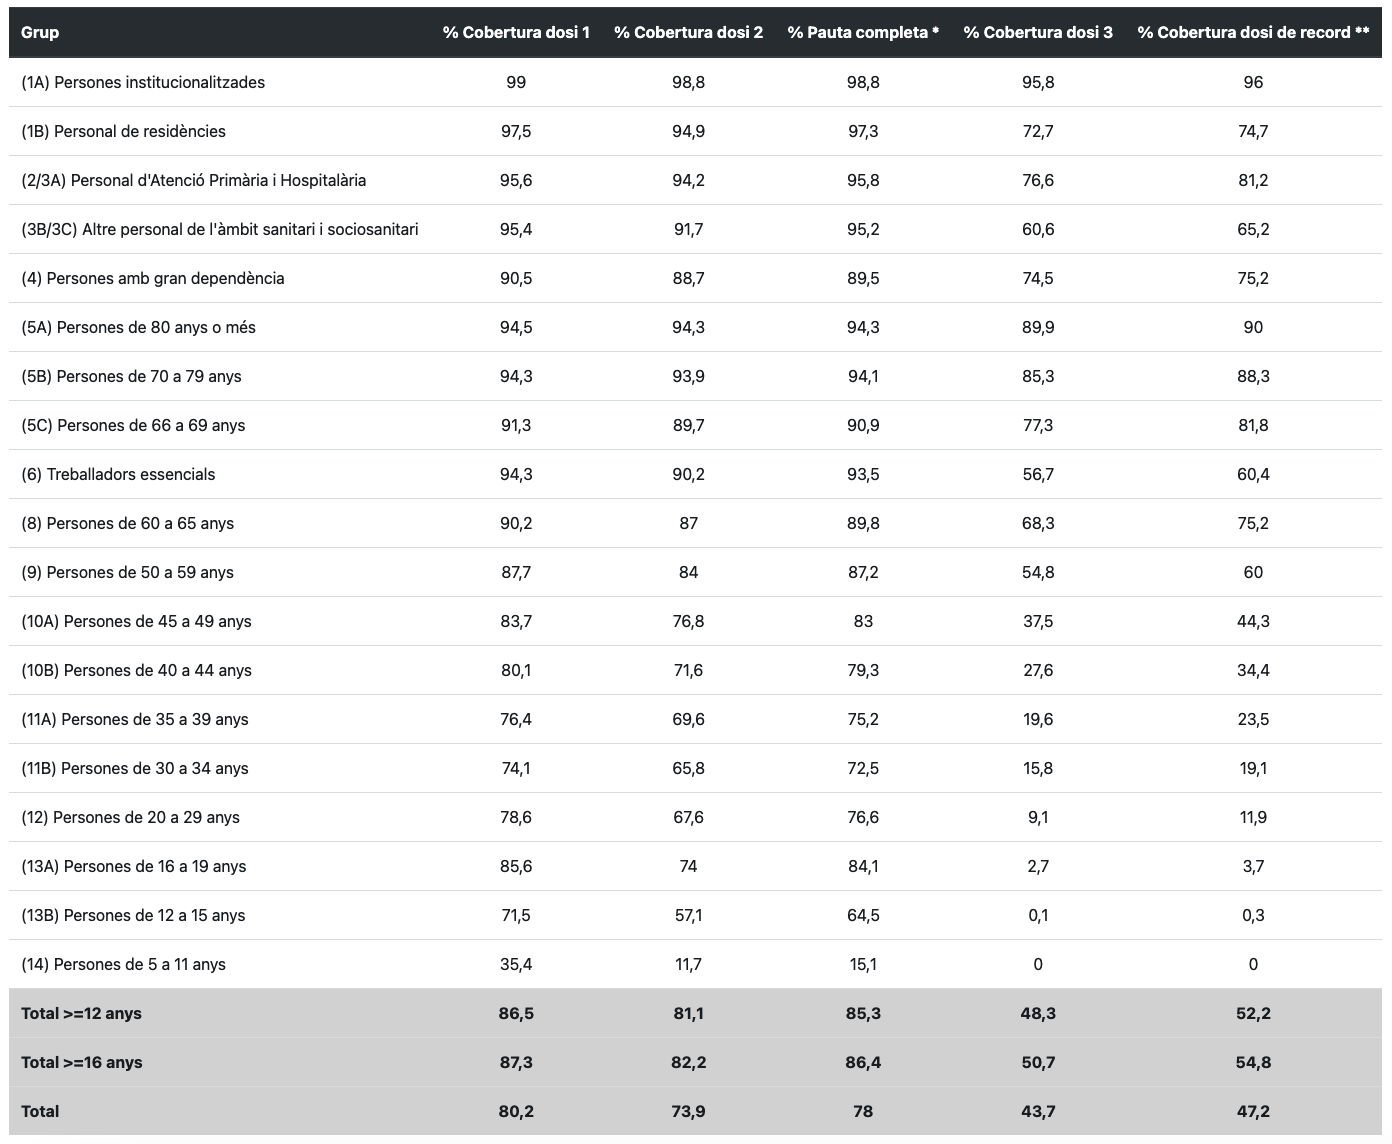Click the dosi 1 value 35,4 for 5-11 anys

(516, 964)
